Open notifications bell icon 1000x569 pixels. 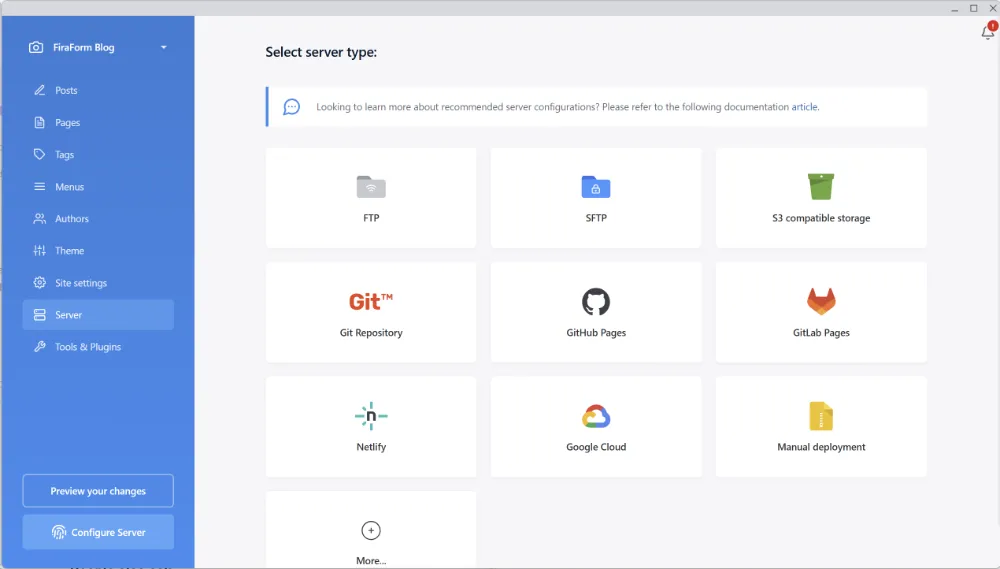point(988,31)
